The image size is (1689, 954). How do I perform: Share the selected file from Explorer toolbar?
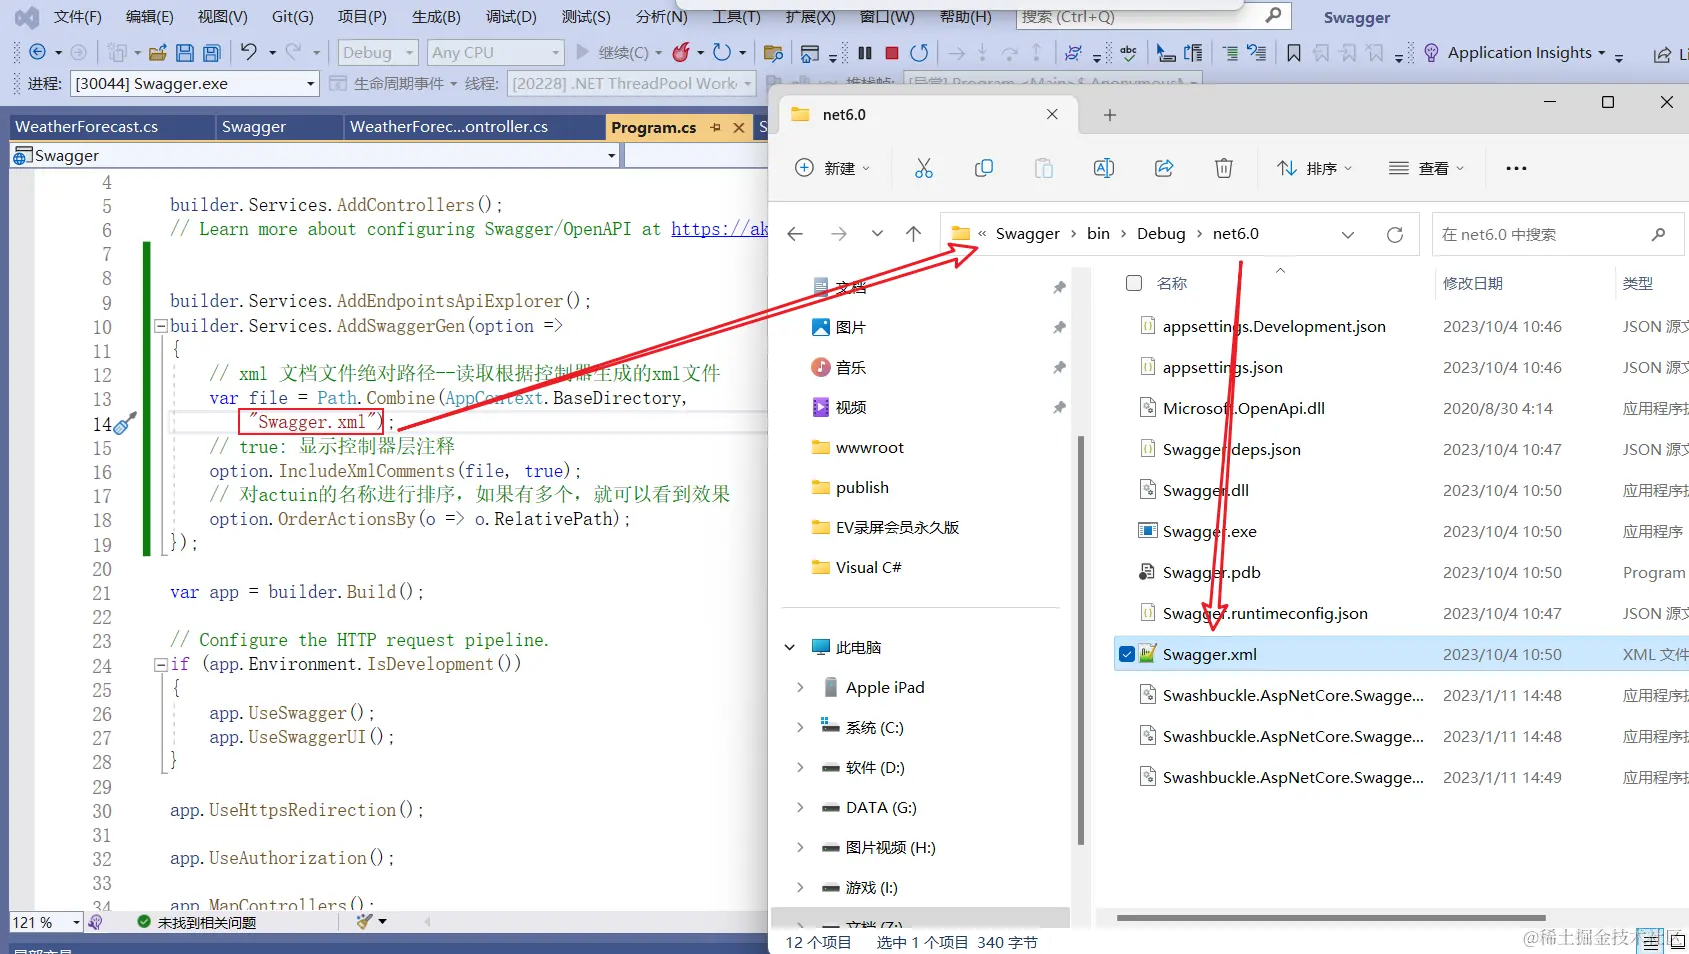coord(1164,168)
